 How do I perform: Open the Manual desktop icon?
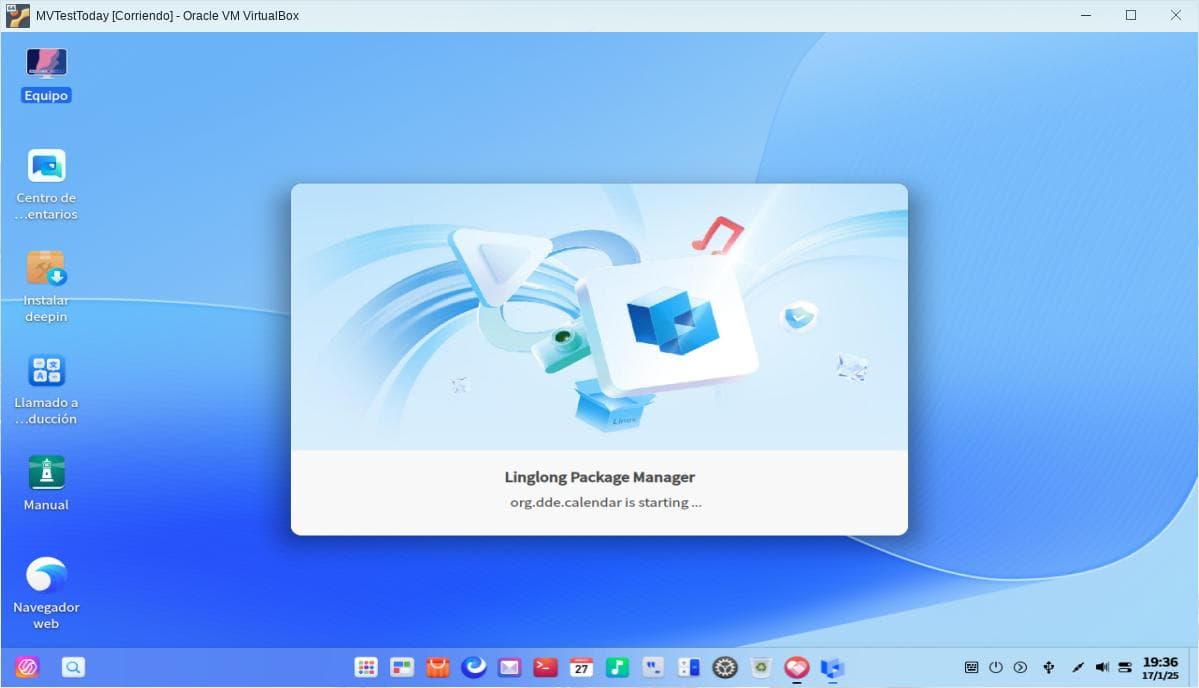tap(46, 483)
